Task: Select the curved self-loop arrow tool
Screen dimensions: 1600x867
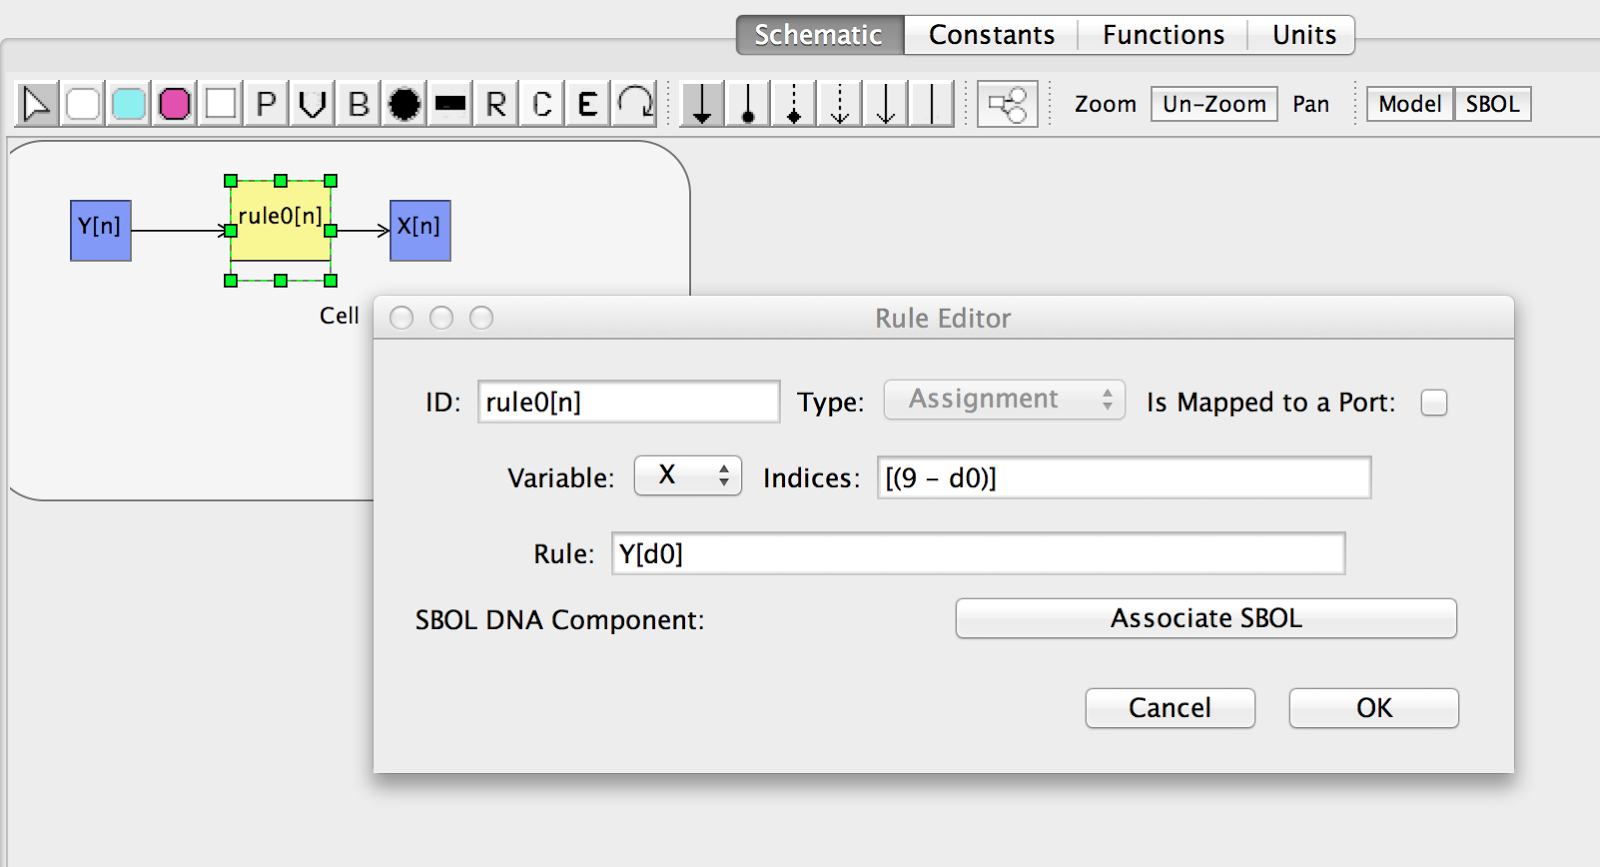Action: pyautogui.click(x=634, y=104)
